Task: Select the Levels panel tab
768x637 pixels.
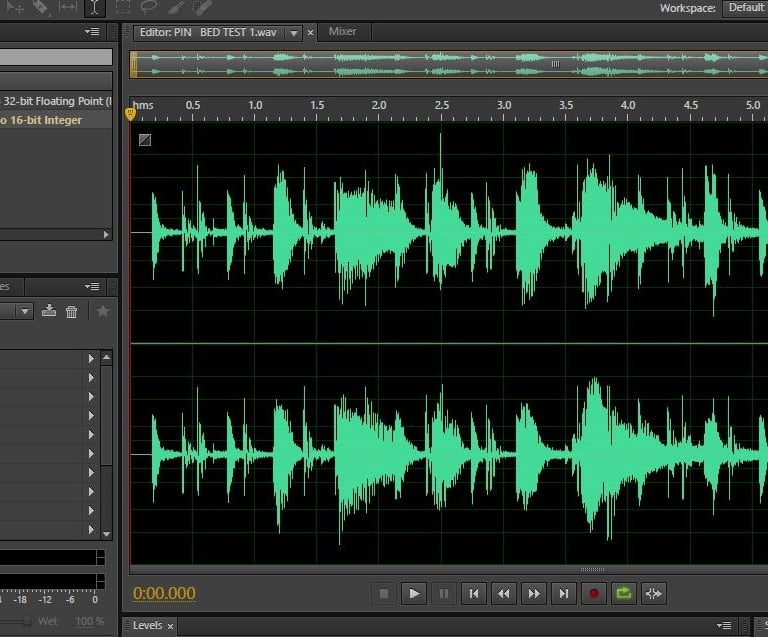Action: (147, 625)
